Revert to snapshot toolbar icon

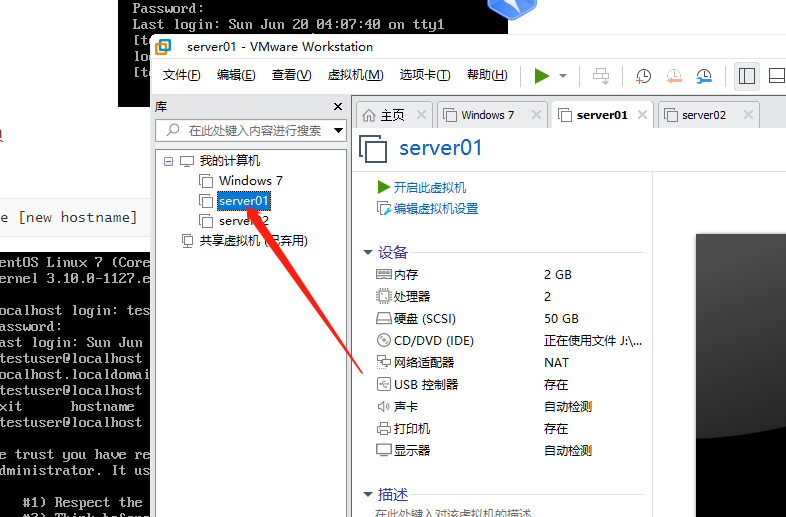pos(674,76)
